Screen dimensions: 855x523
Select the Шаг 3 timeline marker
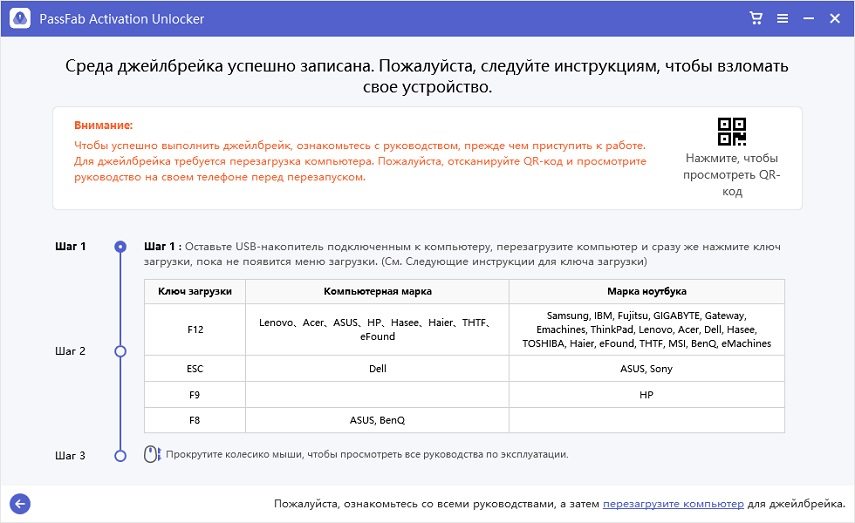[x=120, y=455]
